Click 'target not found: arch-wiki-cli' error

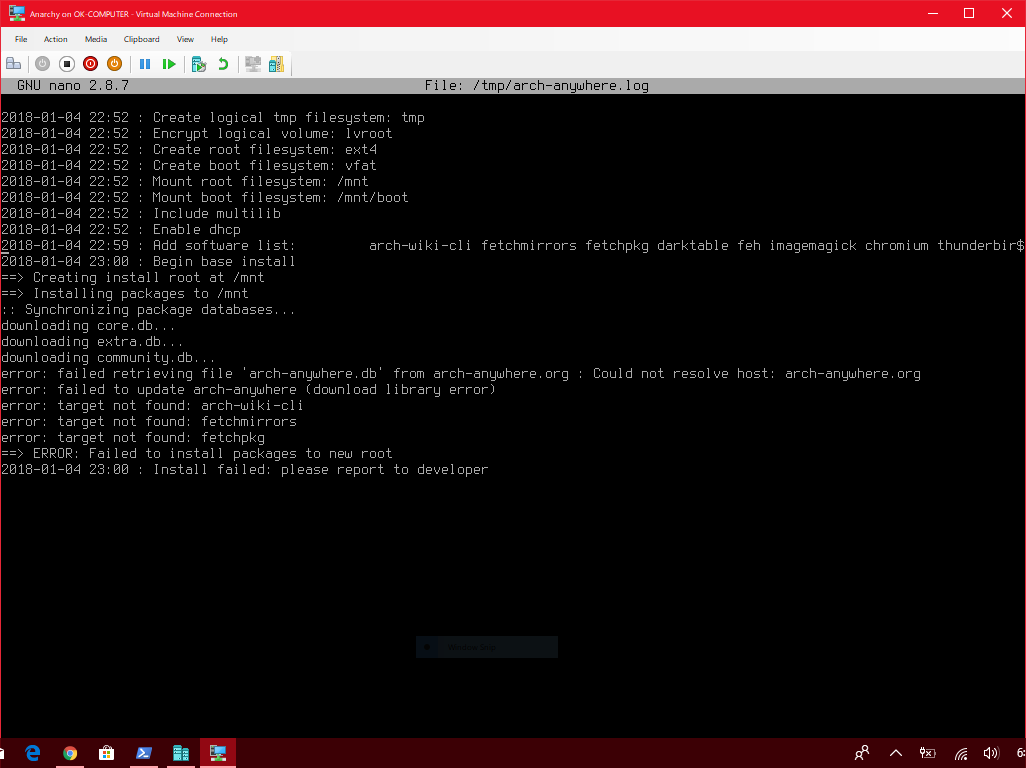tap(152, 406)
